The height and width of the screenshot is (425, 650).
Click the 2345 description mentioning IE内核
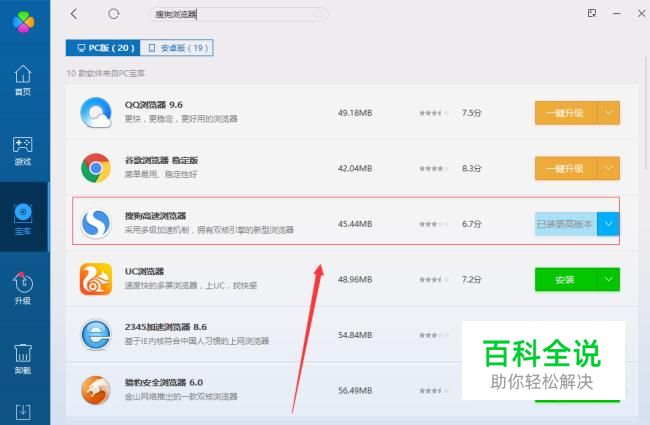point(197,341)
